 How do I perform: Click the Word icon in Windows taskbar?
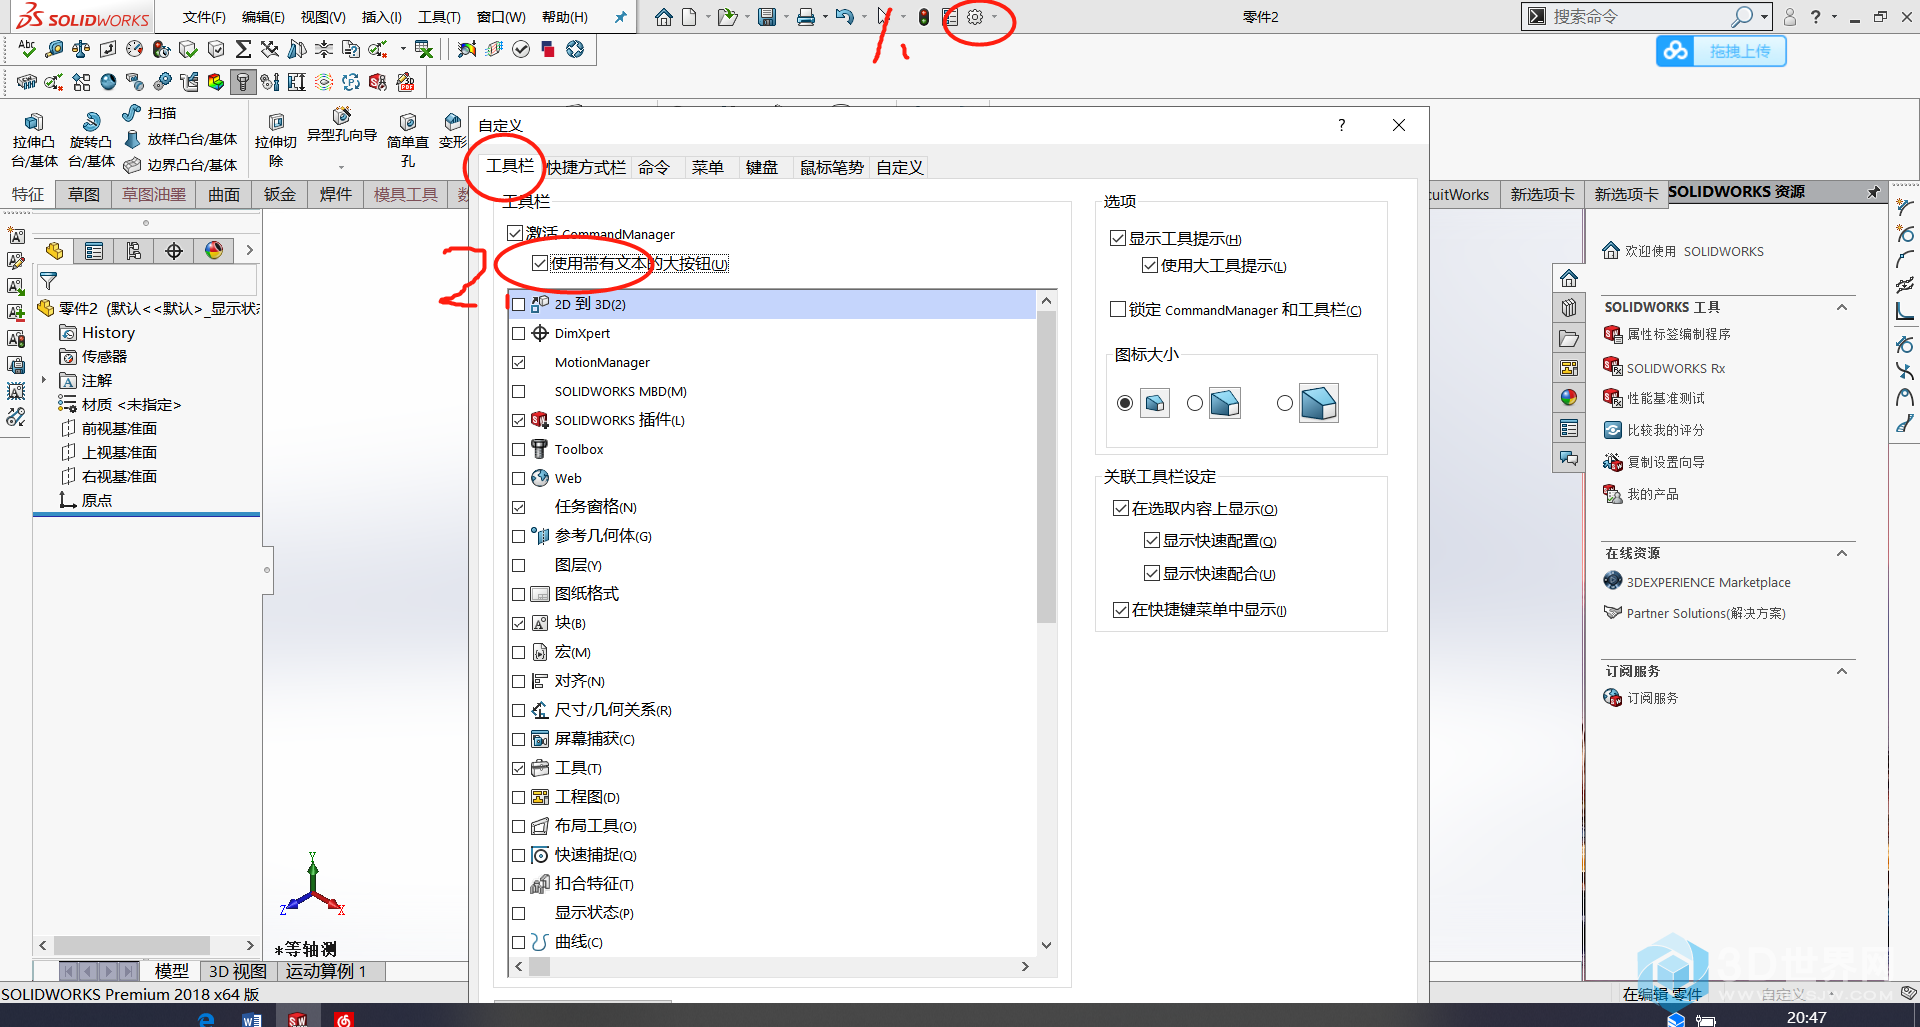pos(252,1019)
